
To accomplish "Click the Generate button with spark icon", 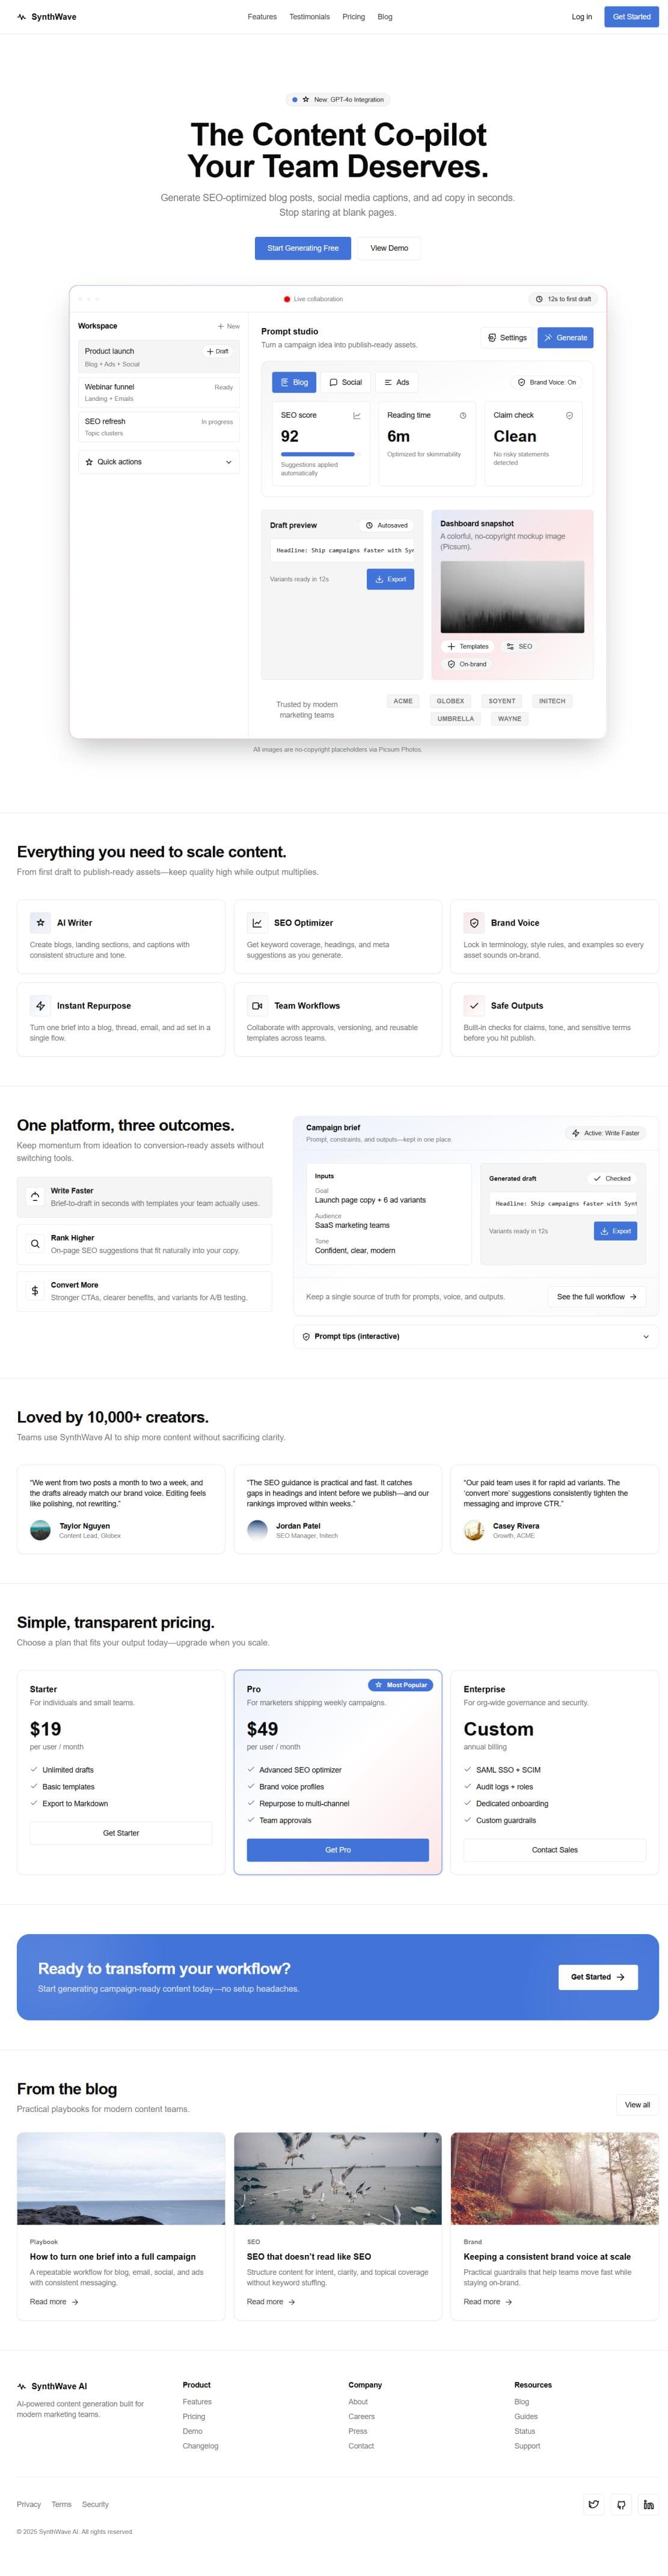I will (566, 338).
